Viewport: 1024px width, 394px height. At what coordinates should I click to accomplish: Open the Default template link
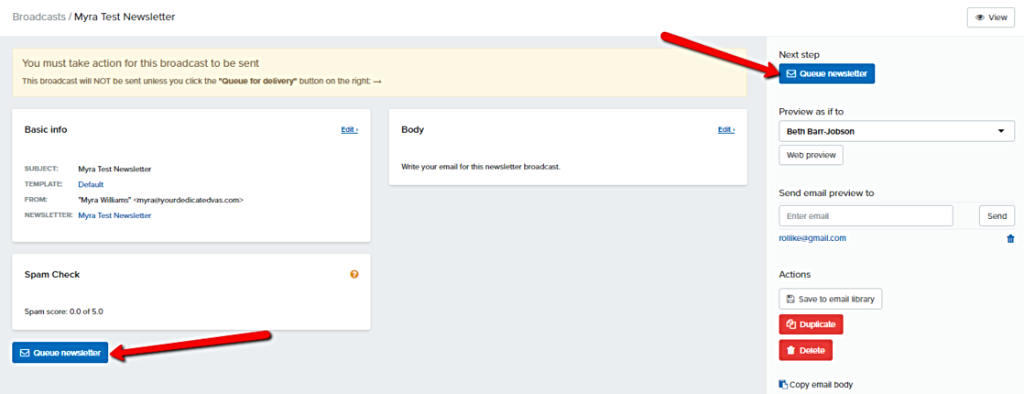click(x=91, y=184)
